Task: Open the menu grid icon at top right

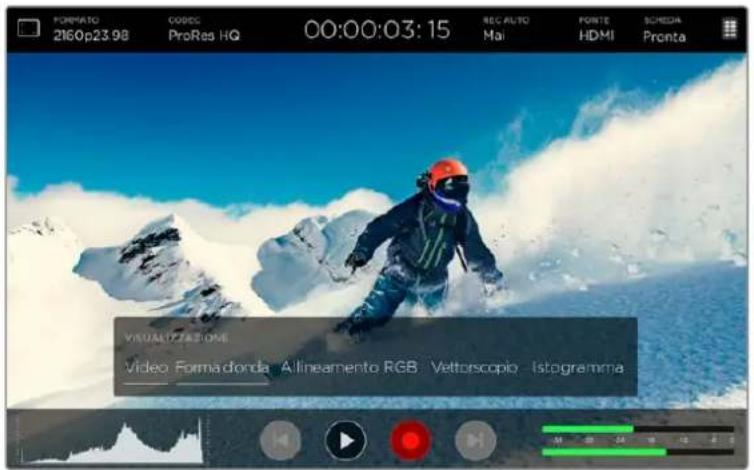Action: click(x=729, y=29)
